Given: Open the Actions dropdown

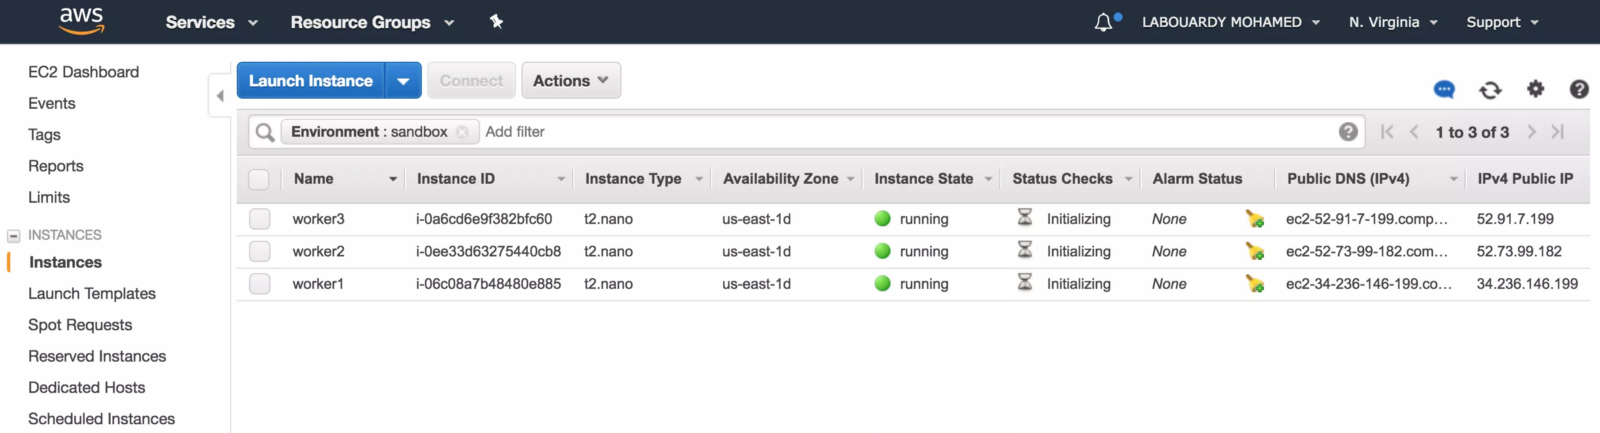Looking at the screenshot, I should pos(571,81).
